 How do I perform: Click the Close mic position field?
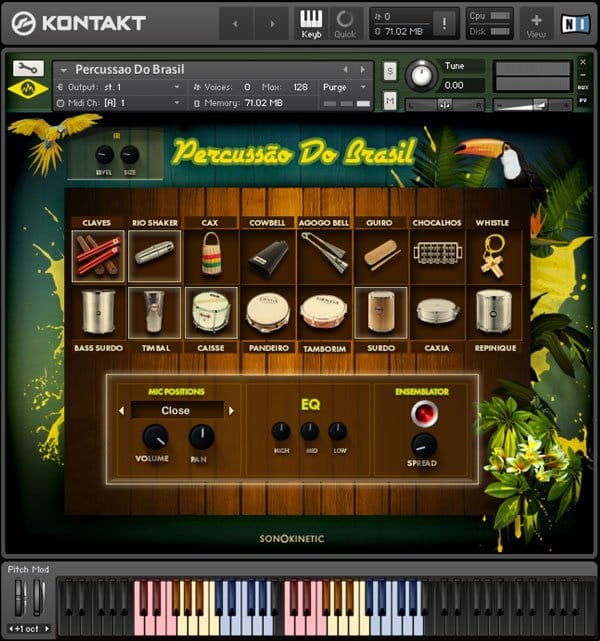[x=177, y=410]
